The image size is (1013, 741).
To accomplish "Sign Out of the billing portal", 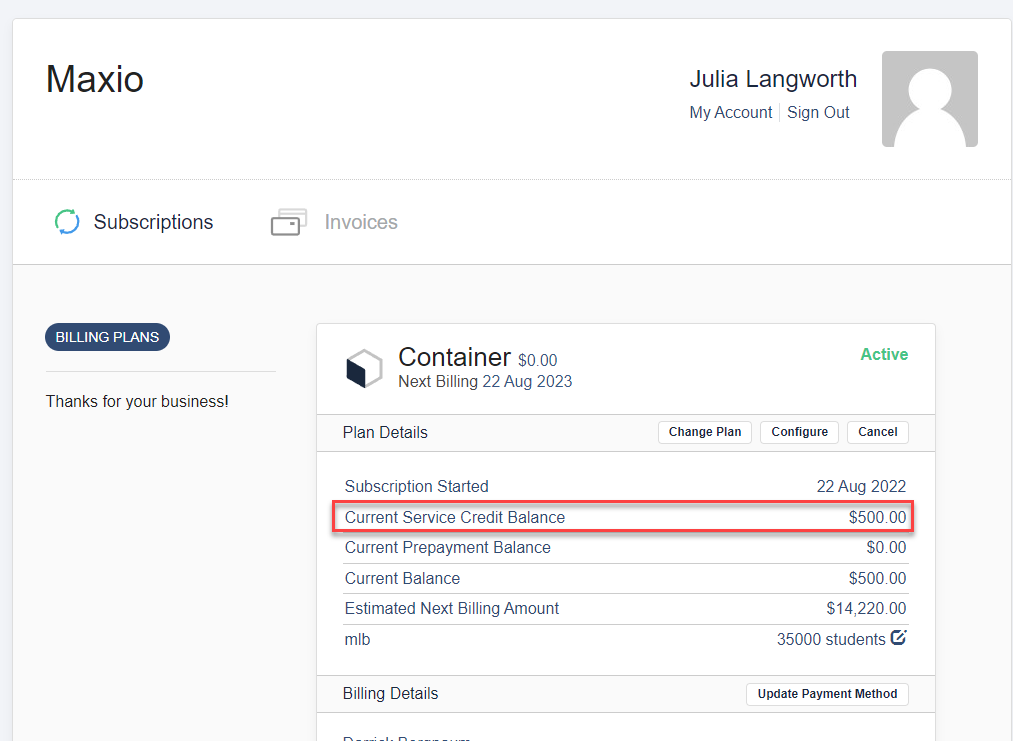I will coord(818,113).
